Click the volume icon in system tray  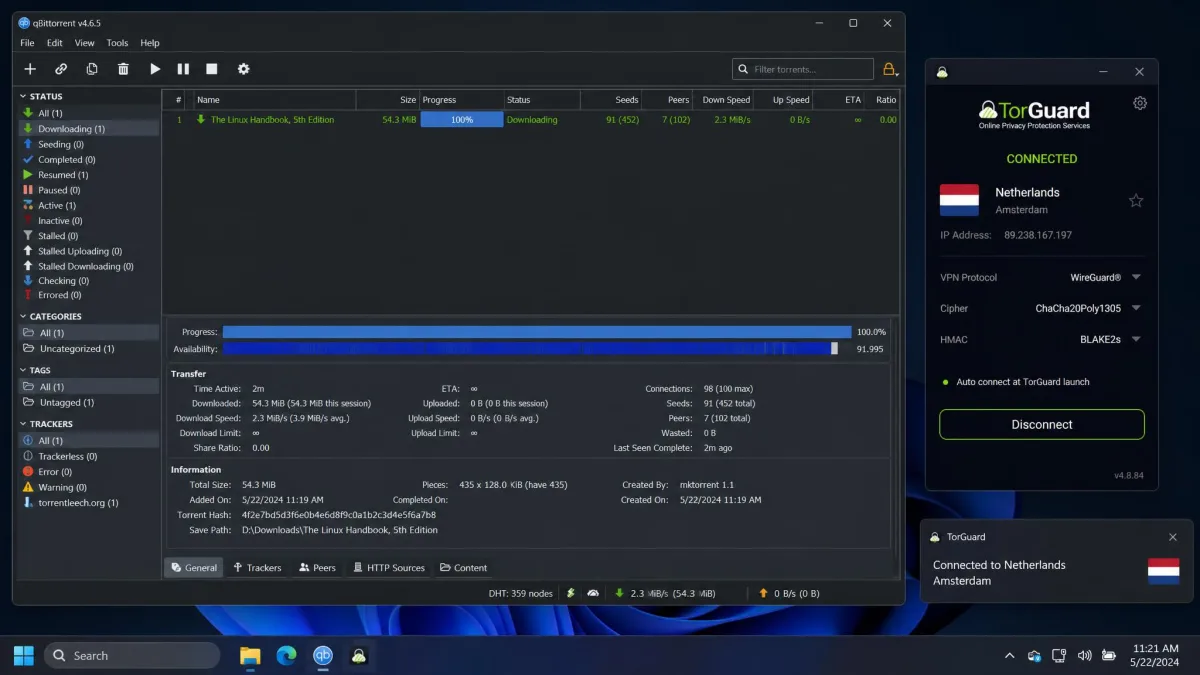[x=1085, y=656]
